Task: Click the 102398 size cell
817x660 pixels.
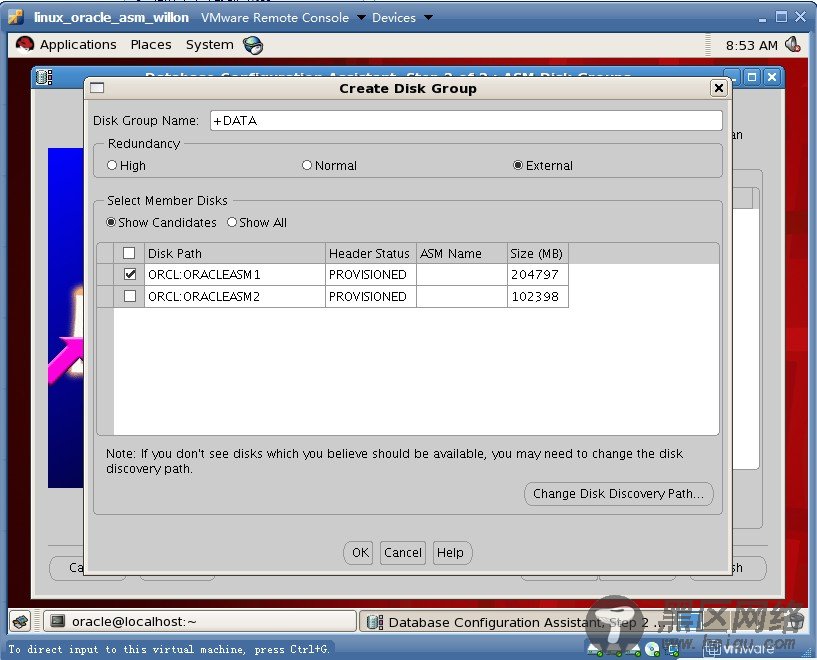Action: pos(538,296)
